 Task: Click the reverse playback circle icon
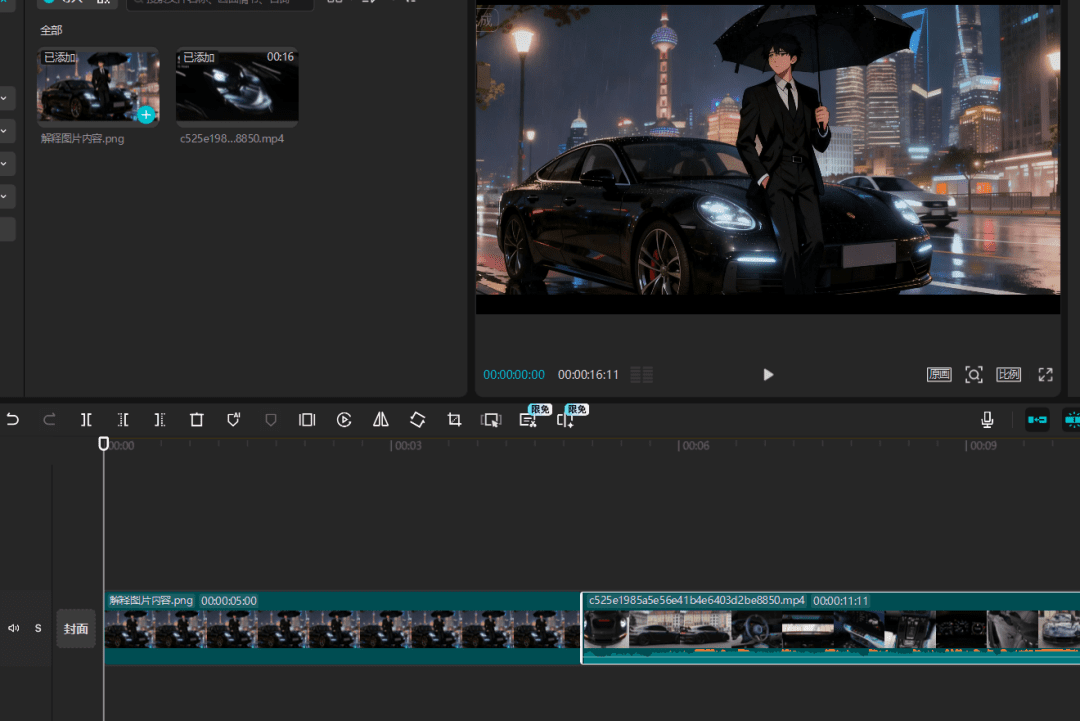(x=344, y=420)
